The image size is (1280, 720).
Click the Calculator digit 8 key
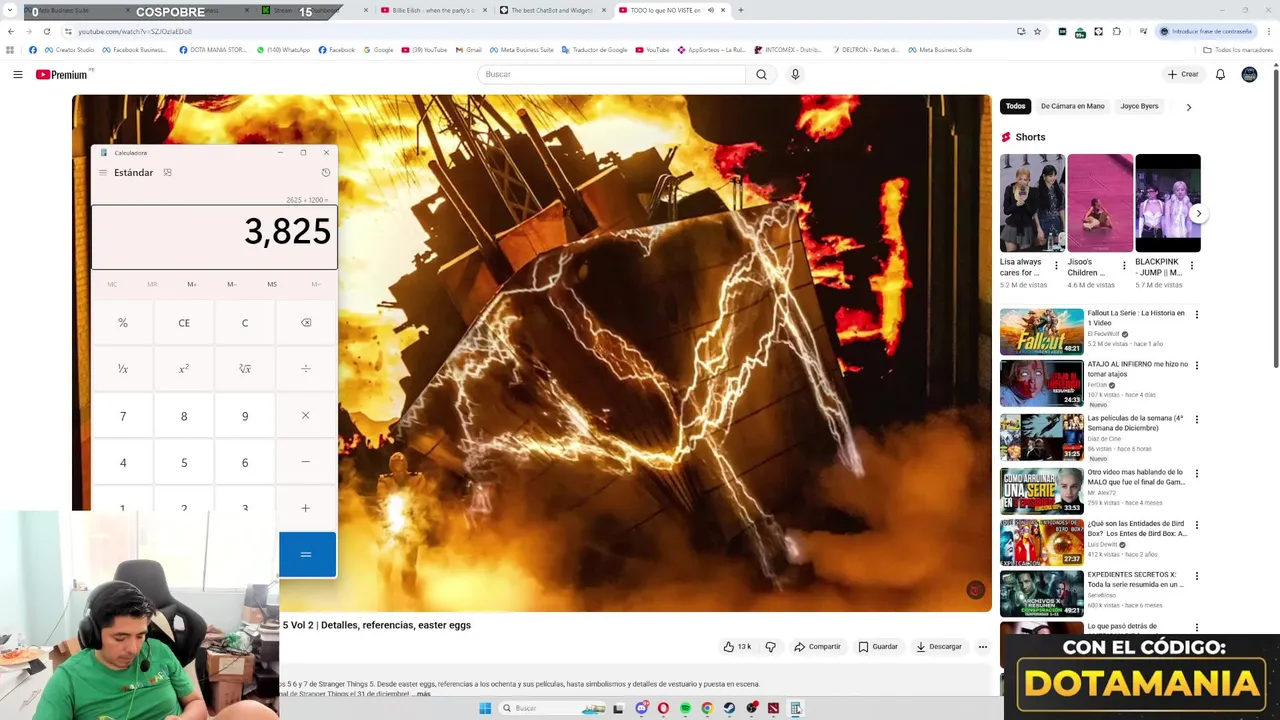(184, 416)
